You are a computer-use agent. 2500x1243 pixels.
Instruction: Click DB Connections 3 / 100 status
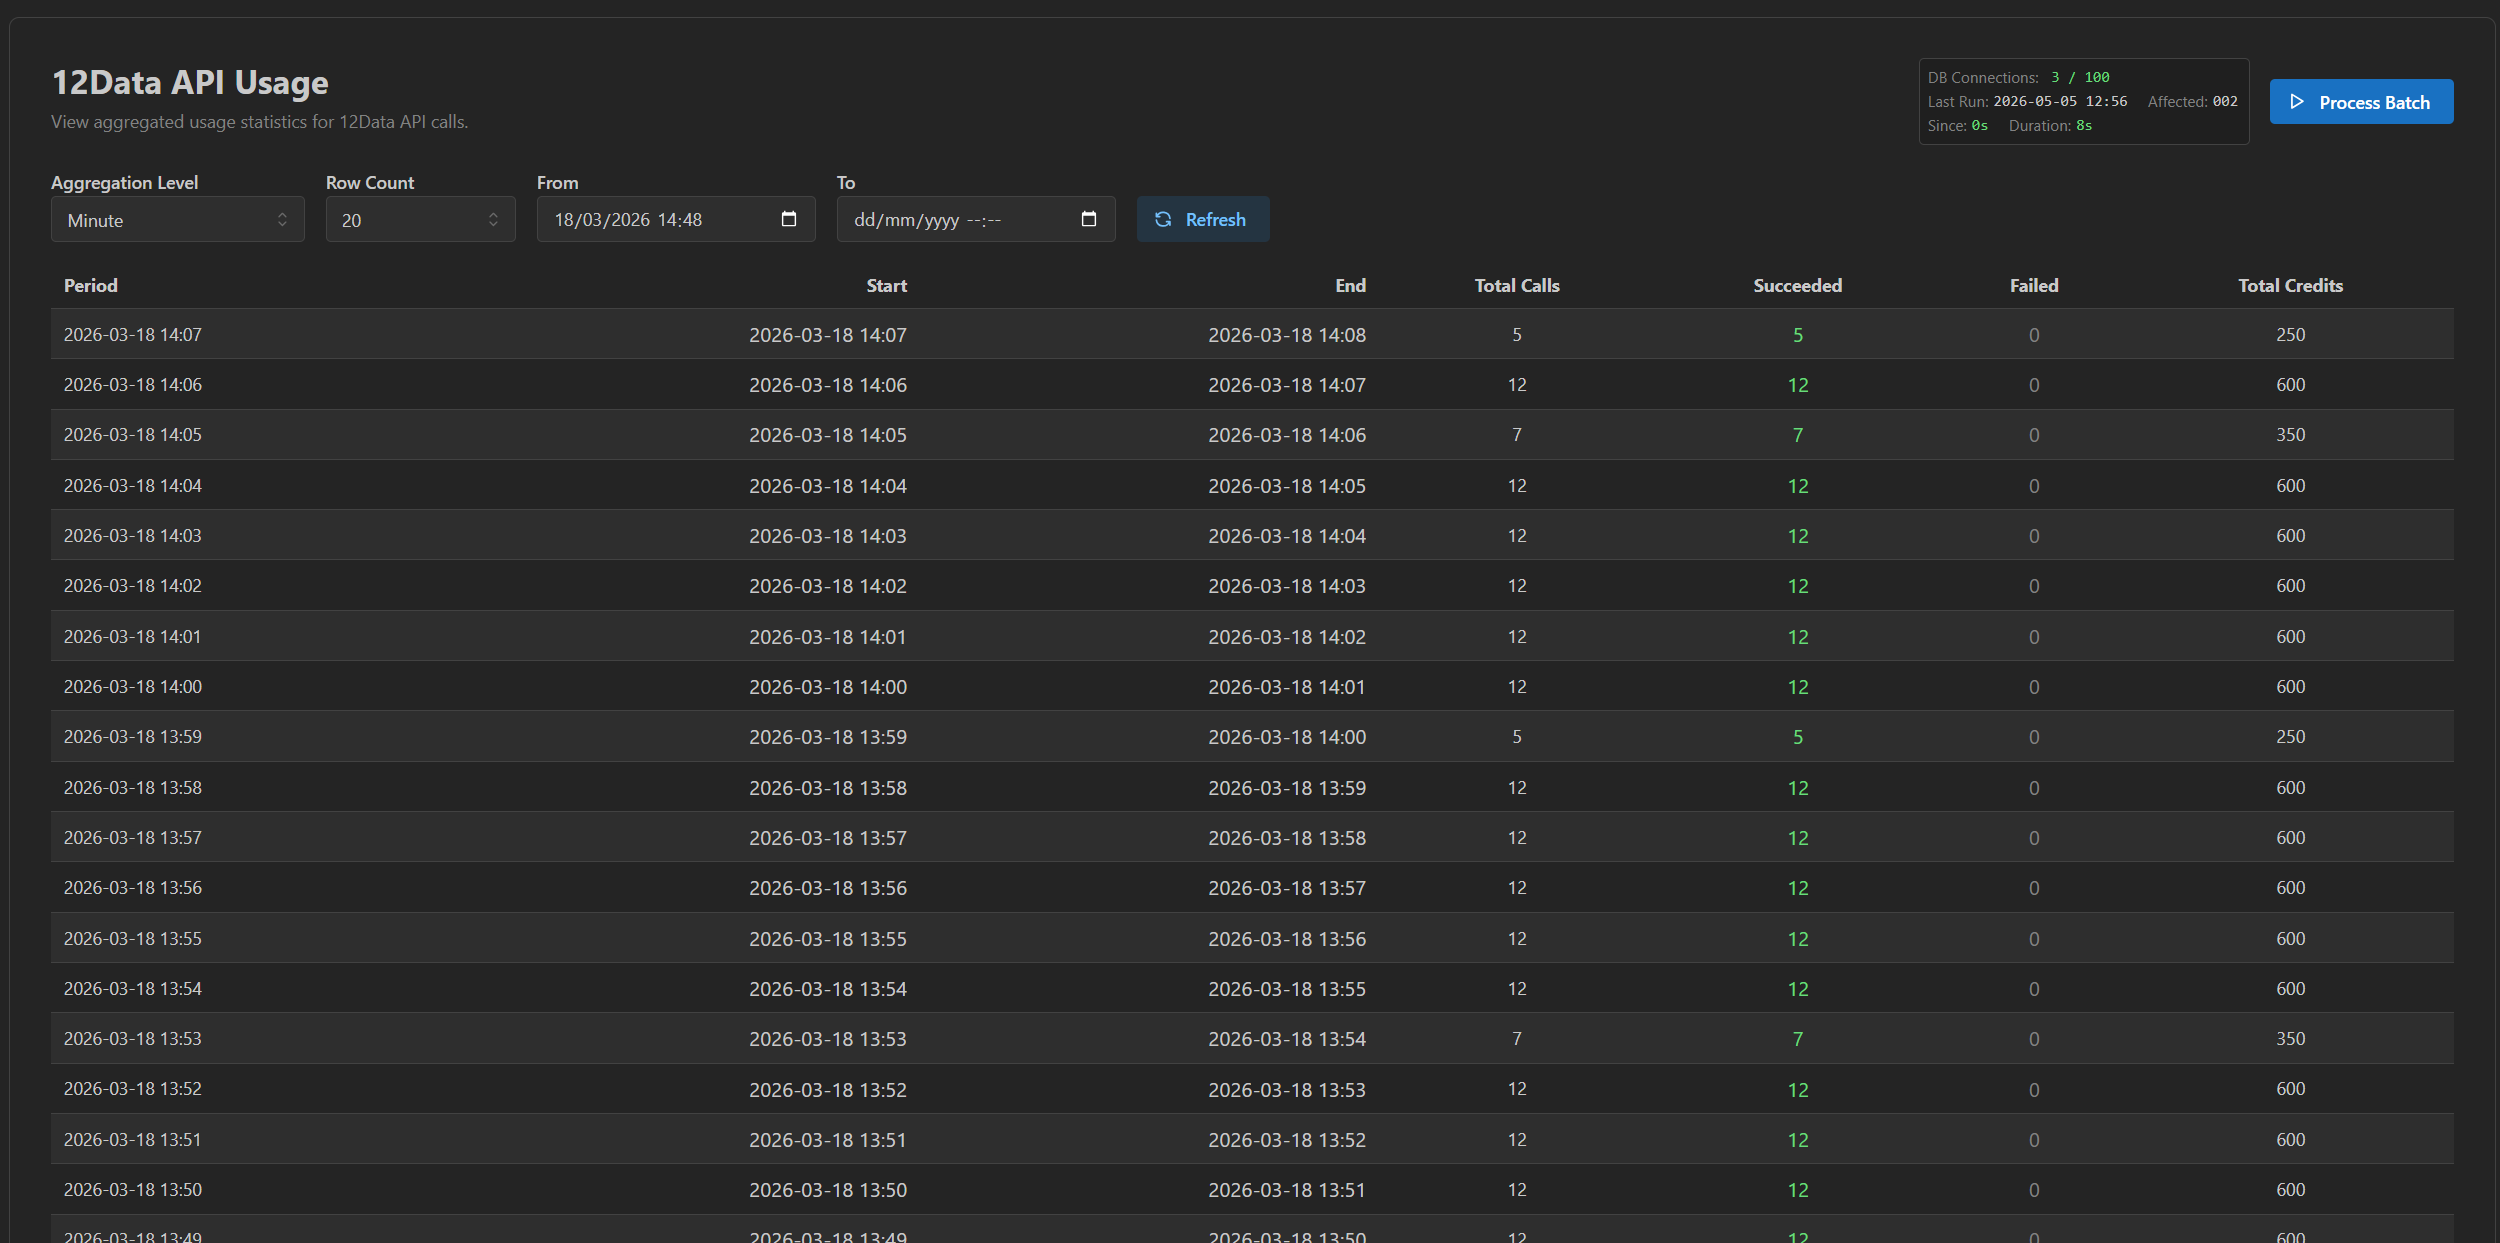(2080, 77)
